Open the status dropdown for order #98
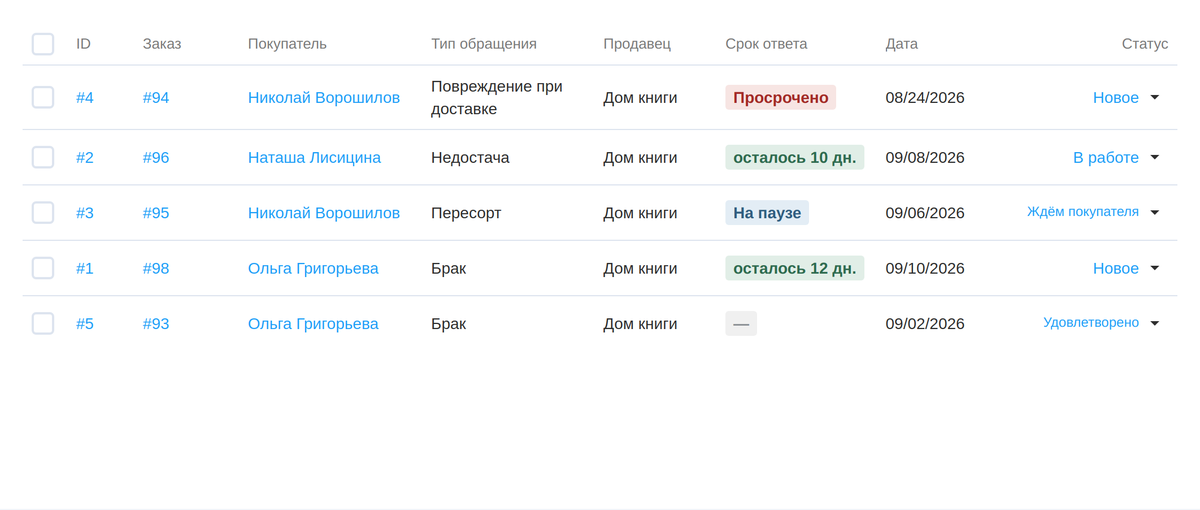This screenshot has width=1200, height=510. (1126, 268)
